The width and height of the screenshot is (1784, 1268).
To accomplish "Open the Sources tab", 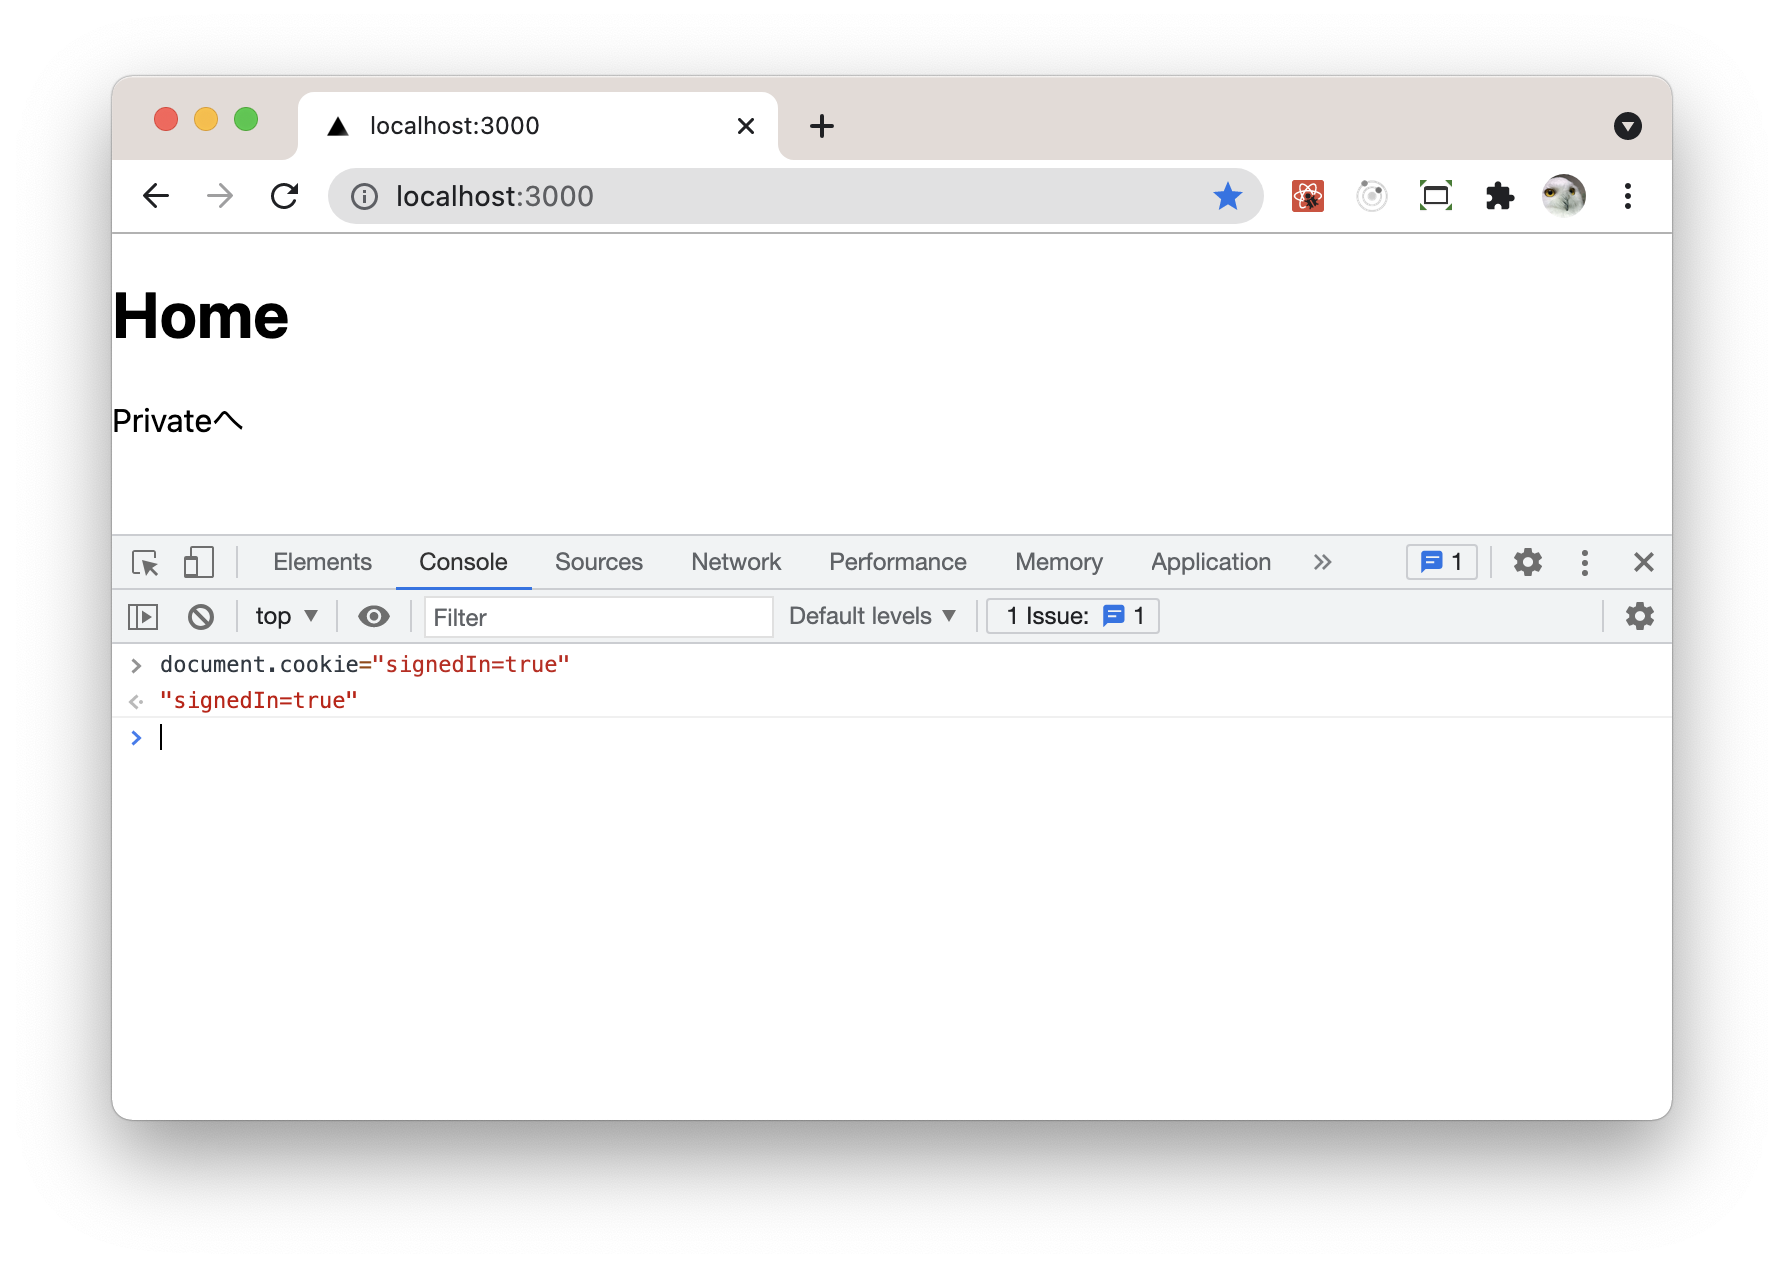I will [599, 562].
